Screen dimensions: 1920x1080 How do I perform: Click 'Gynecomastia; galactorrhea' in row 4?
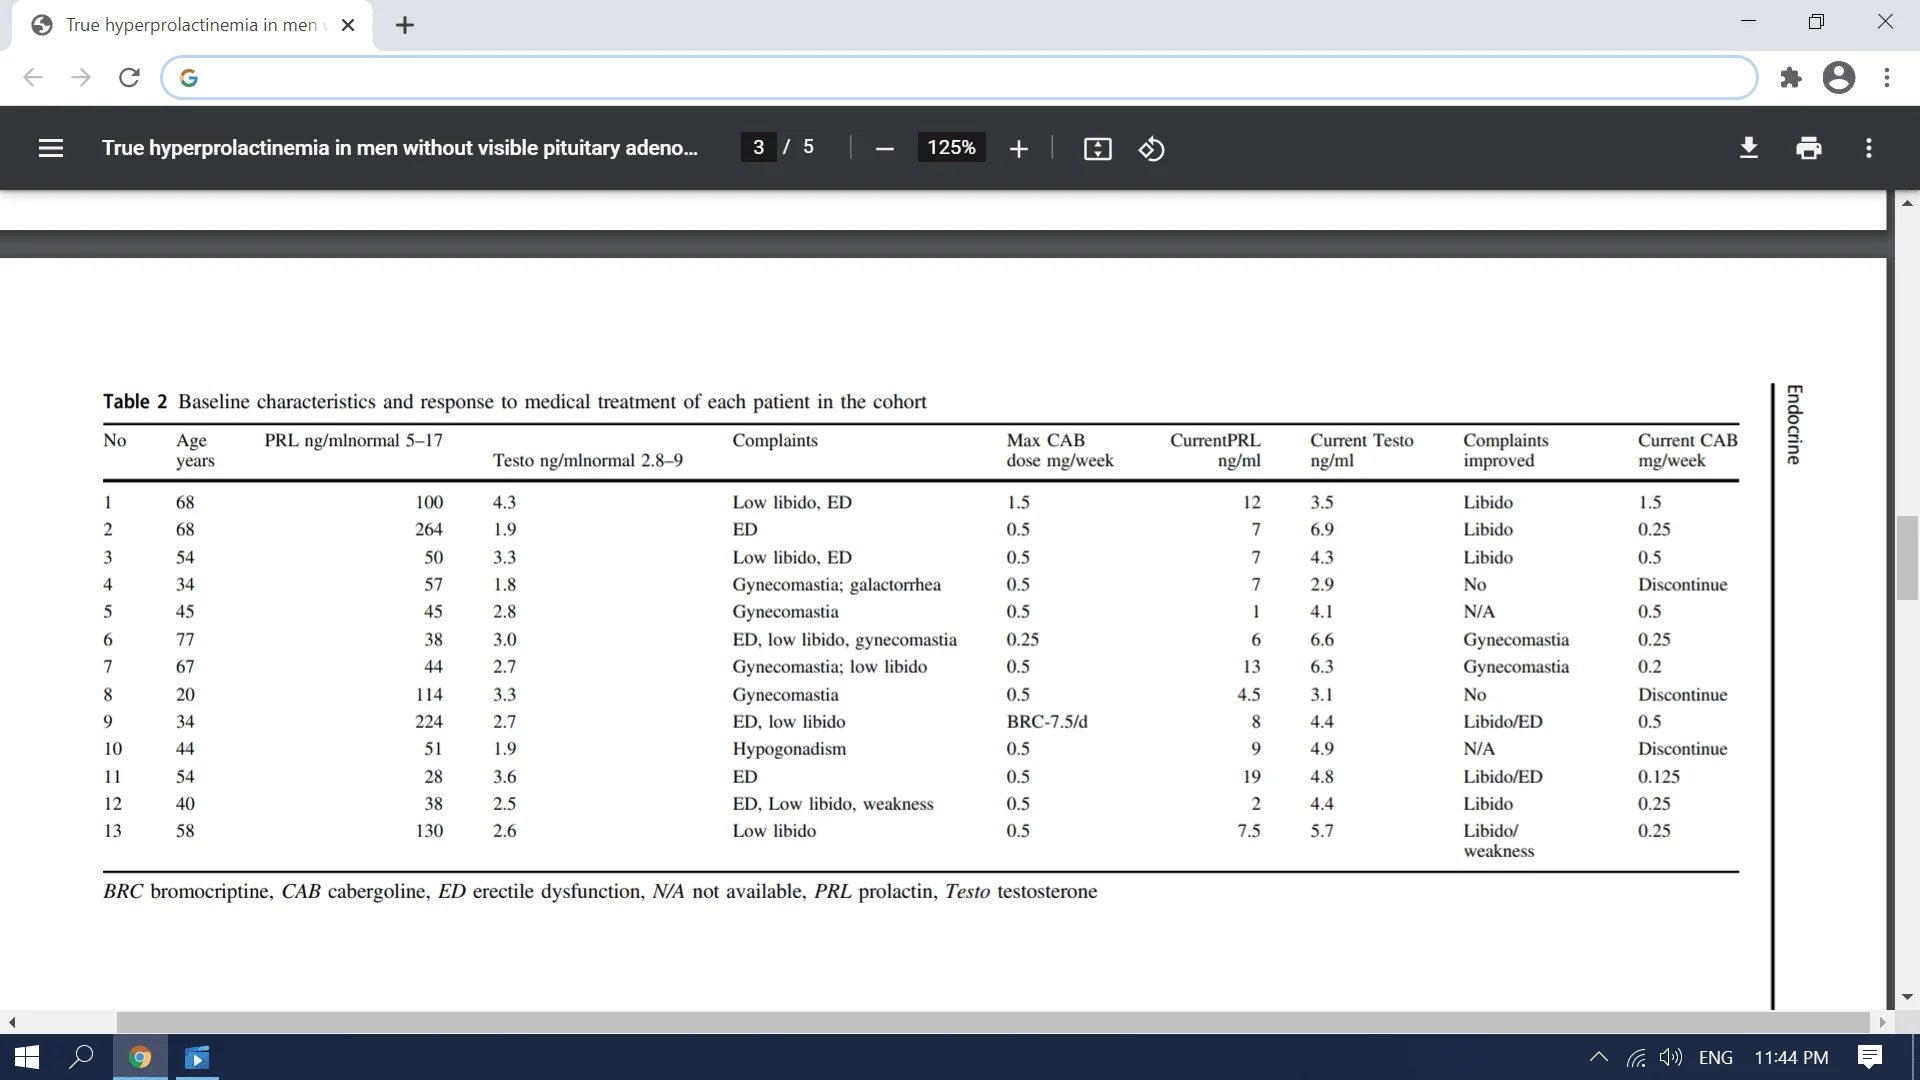(x=836, y=584)
